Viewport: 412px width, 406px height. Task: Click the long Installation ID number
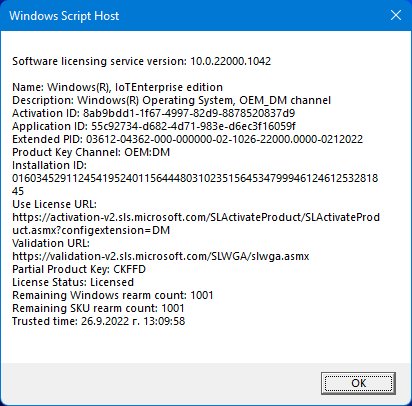coord(195,185)
